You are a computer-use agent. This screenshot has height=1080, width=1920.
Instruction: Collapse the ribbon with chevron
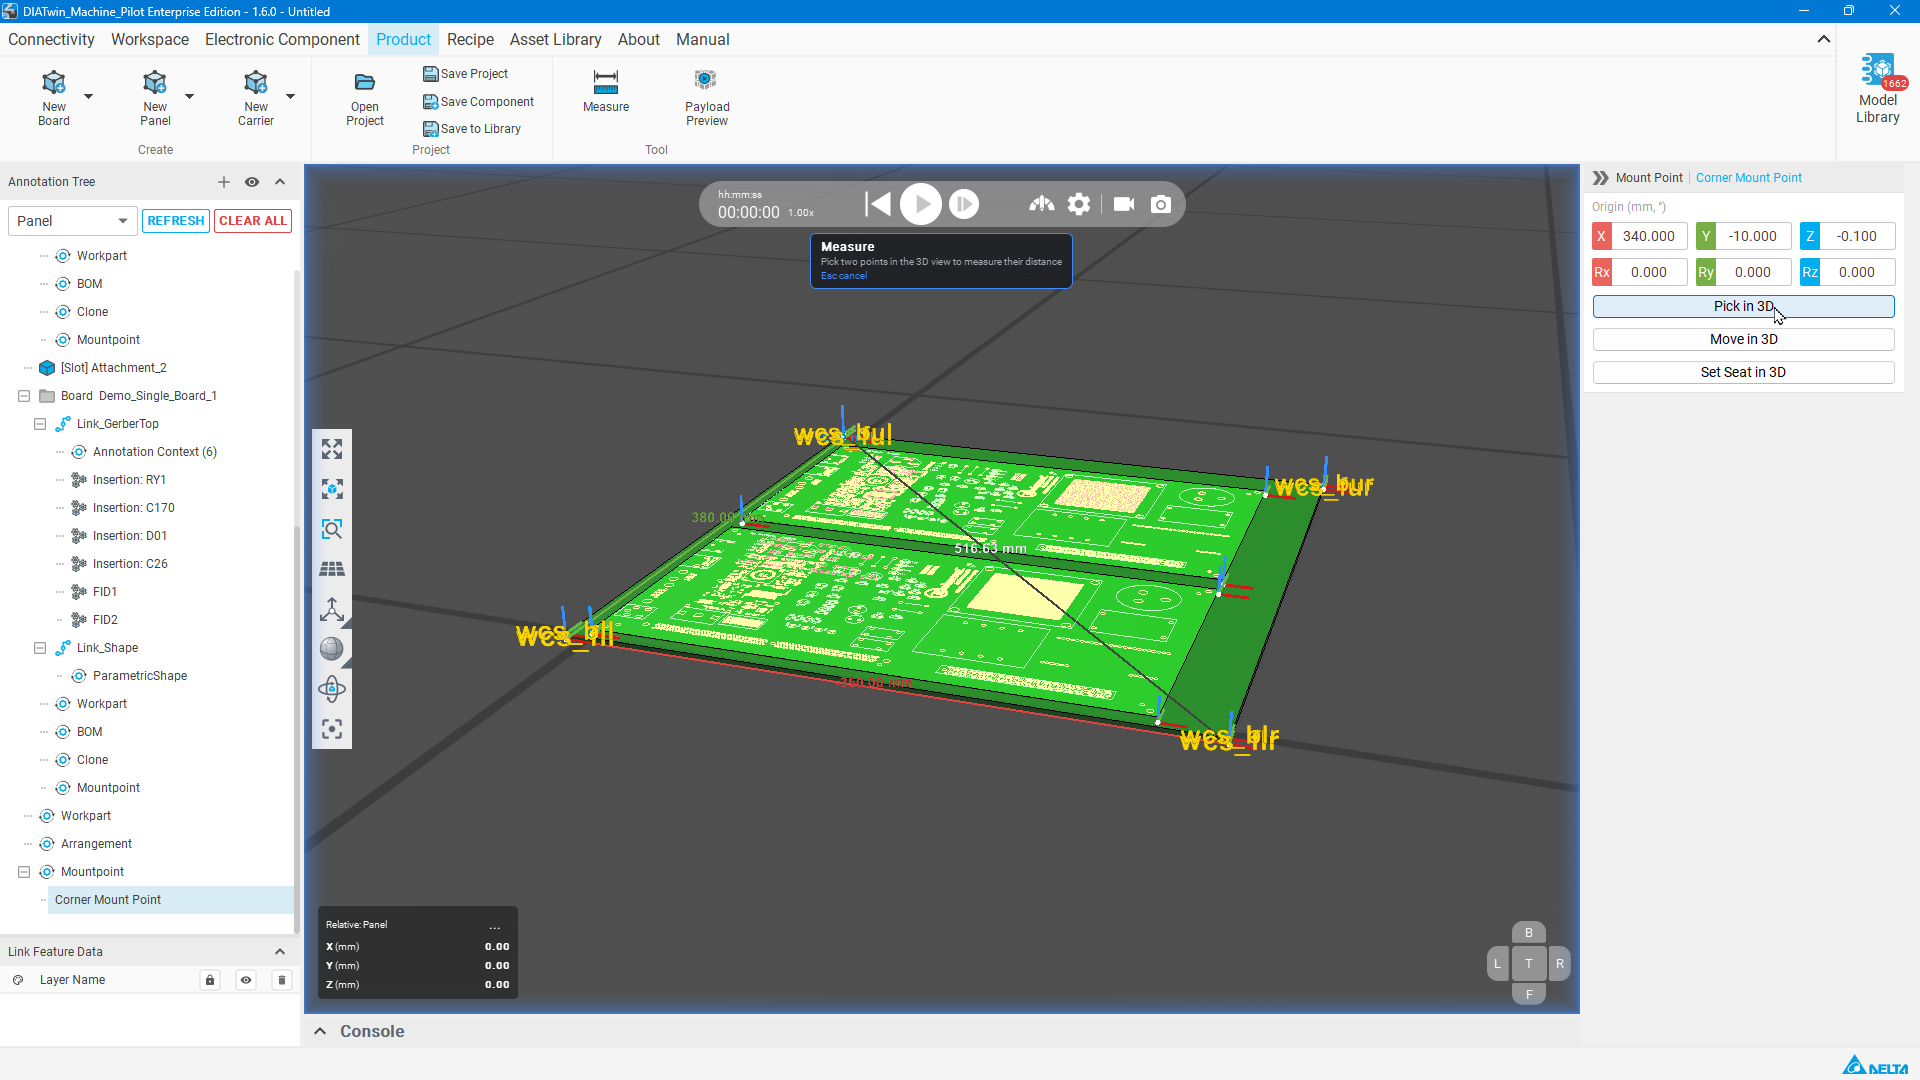point(1824,39)
